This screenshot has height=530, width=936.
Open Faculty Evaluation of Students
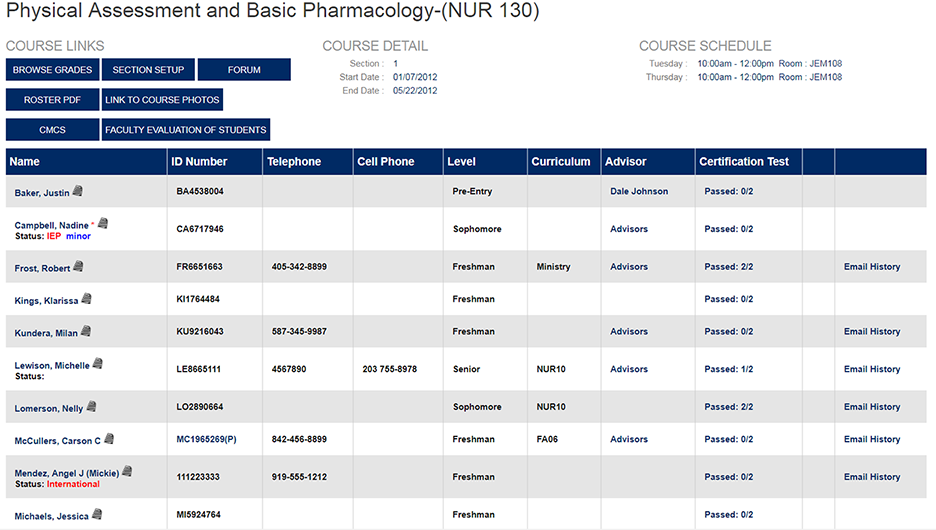point(186,130)
